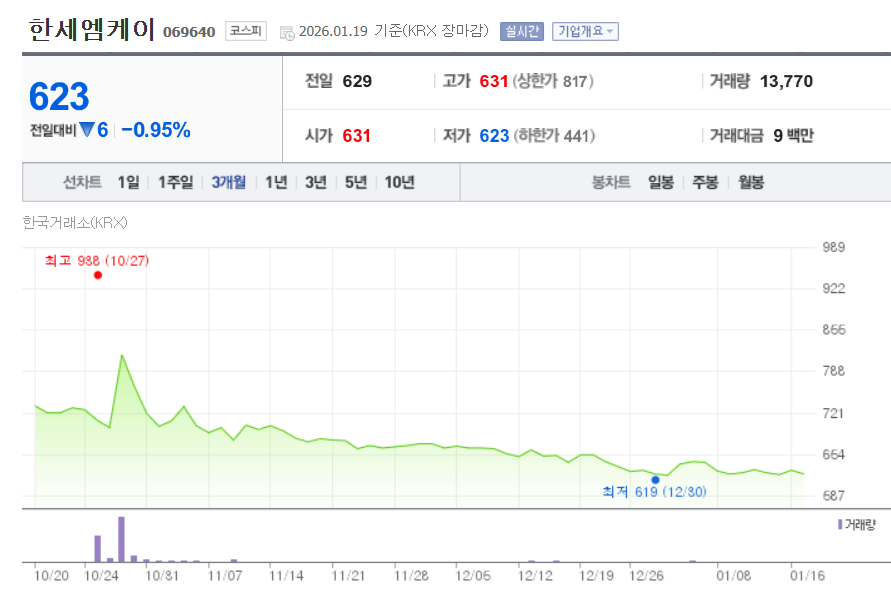Click the blue 최저 619 marker dot
This screenshot has height=598, width=891.
(656, 479)
